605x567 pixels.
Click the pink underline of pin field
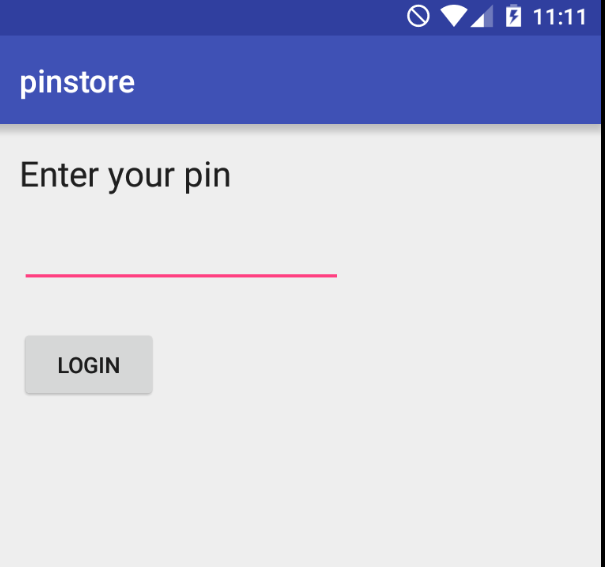click(x=181, y=276)
